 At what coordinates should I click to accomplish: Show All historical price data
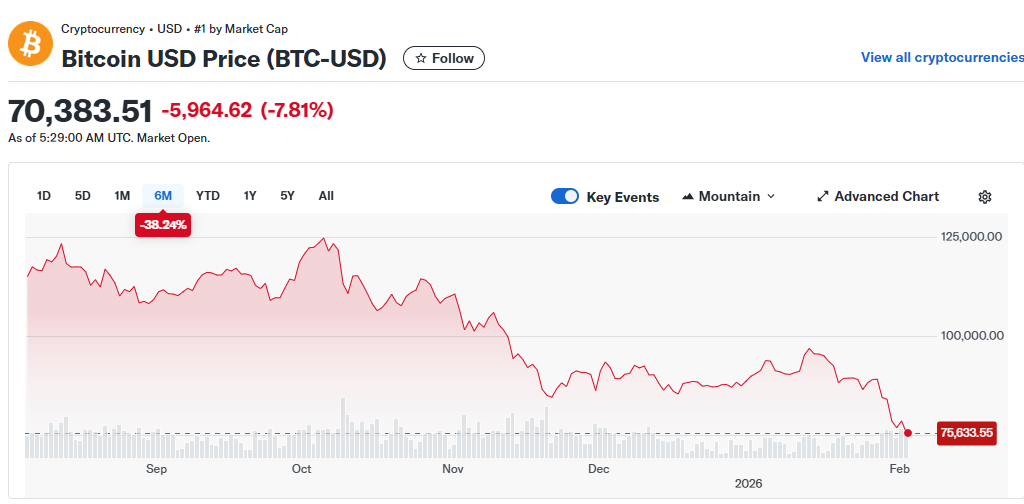tap(327, 196)
